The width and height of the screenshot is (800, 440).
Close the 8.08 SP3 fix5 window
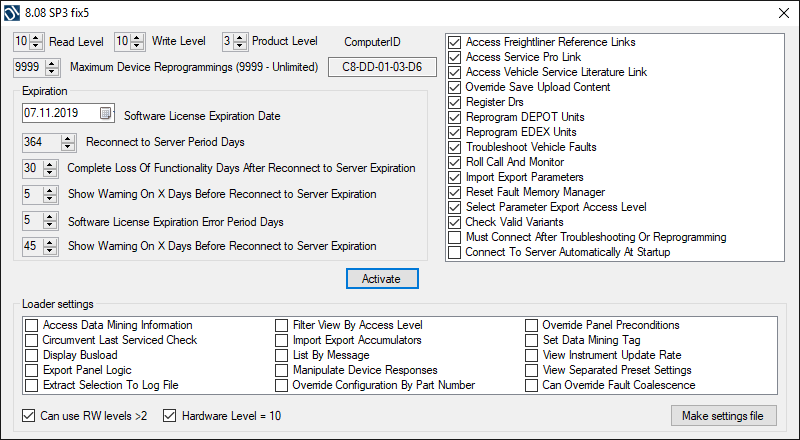[x=784, y=13]
